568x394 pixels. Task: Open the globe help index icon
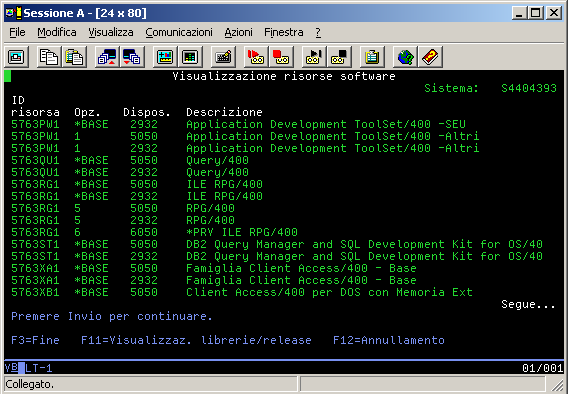pyautogui.click(x=405, y=57)
